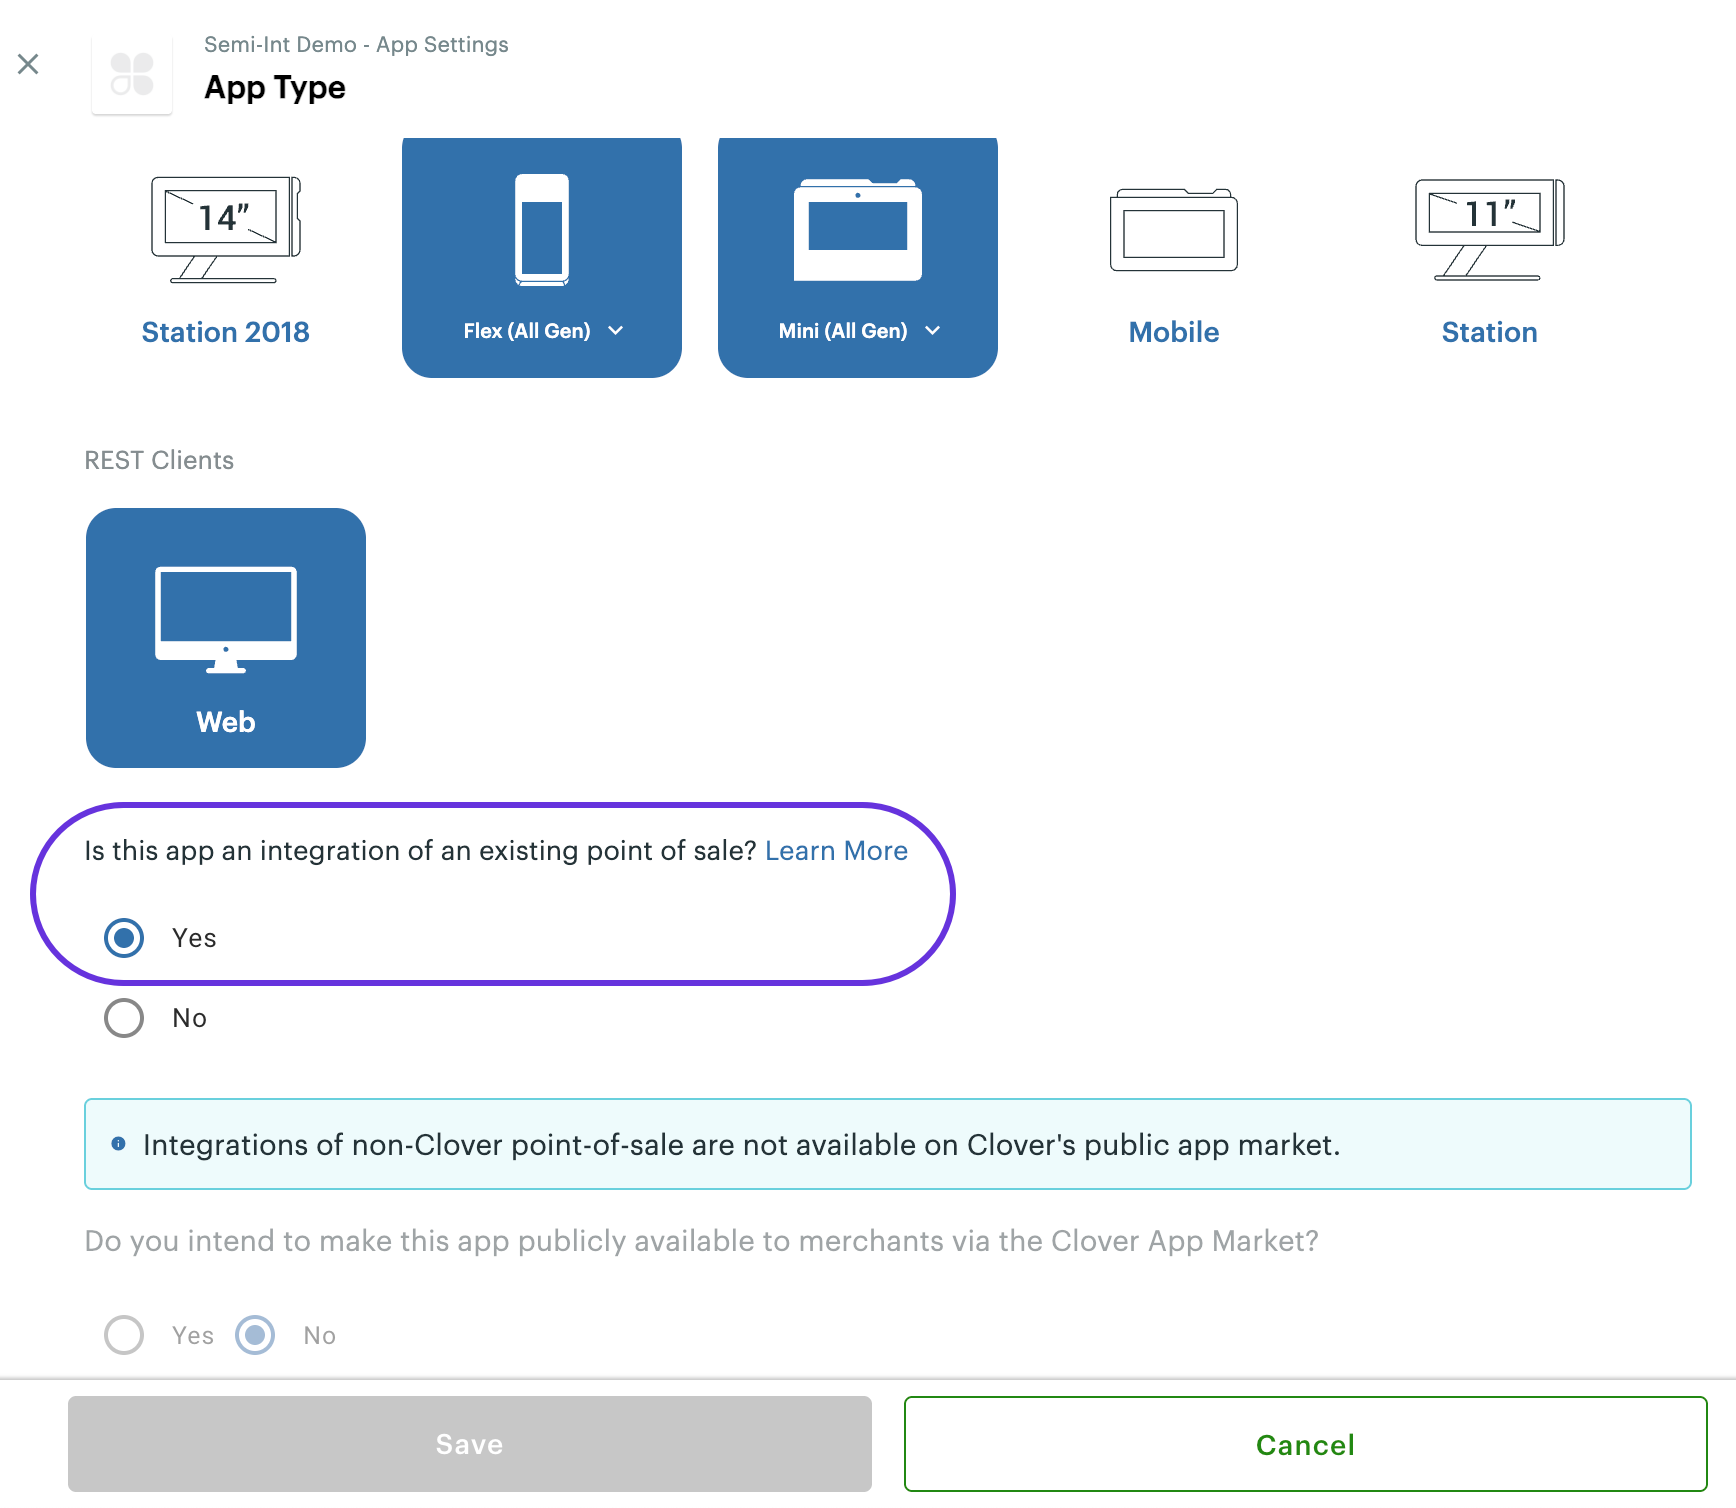Choose Yes for Clover App Market availability
Viewport: 1736px width, 1508px height.
click(x=124, y=1335)
